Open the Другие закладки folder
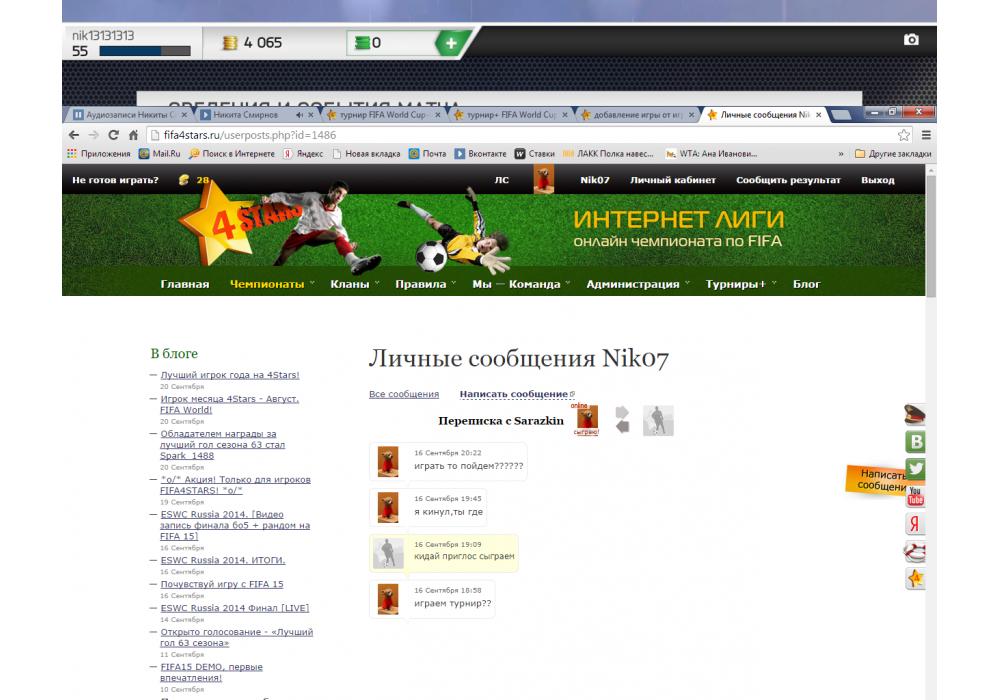 pyautogui.click(x=893, y=154)
